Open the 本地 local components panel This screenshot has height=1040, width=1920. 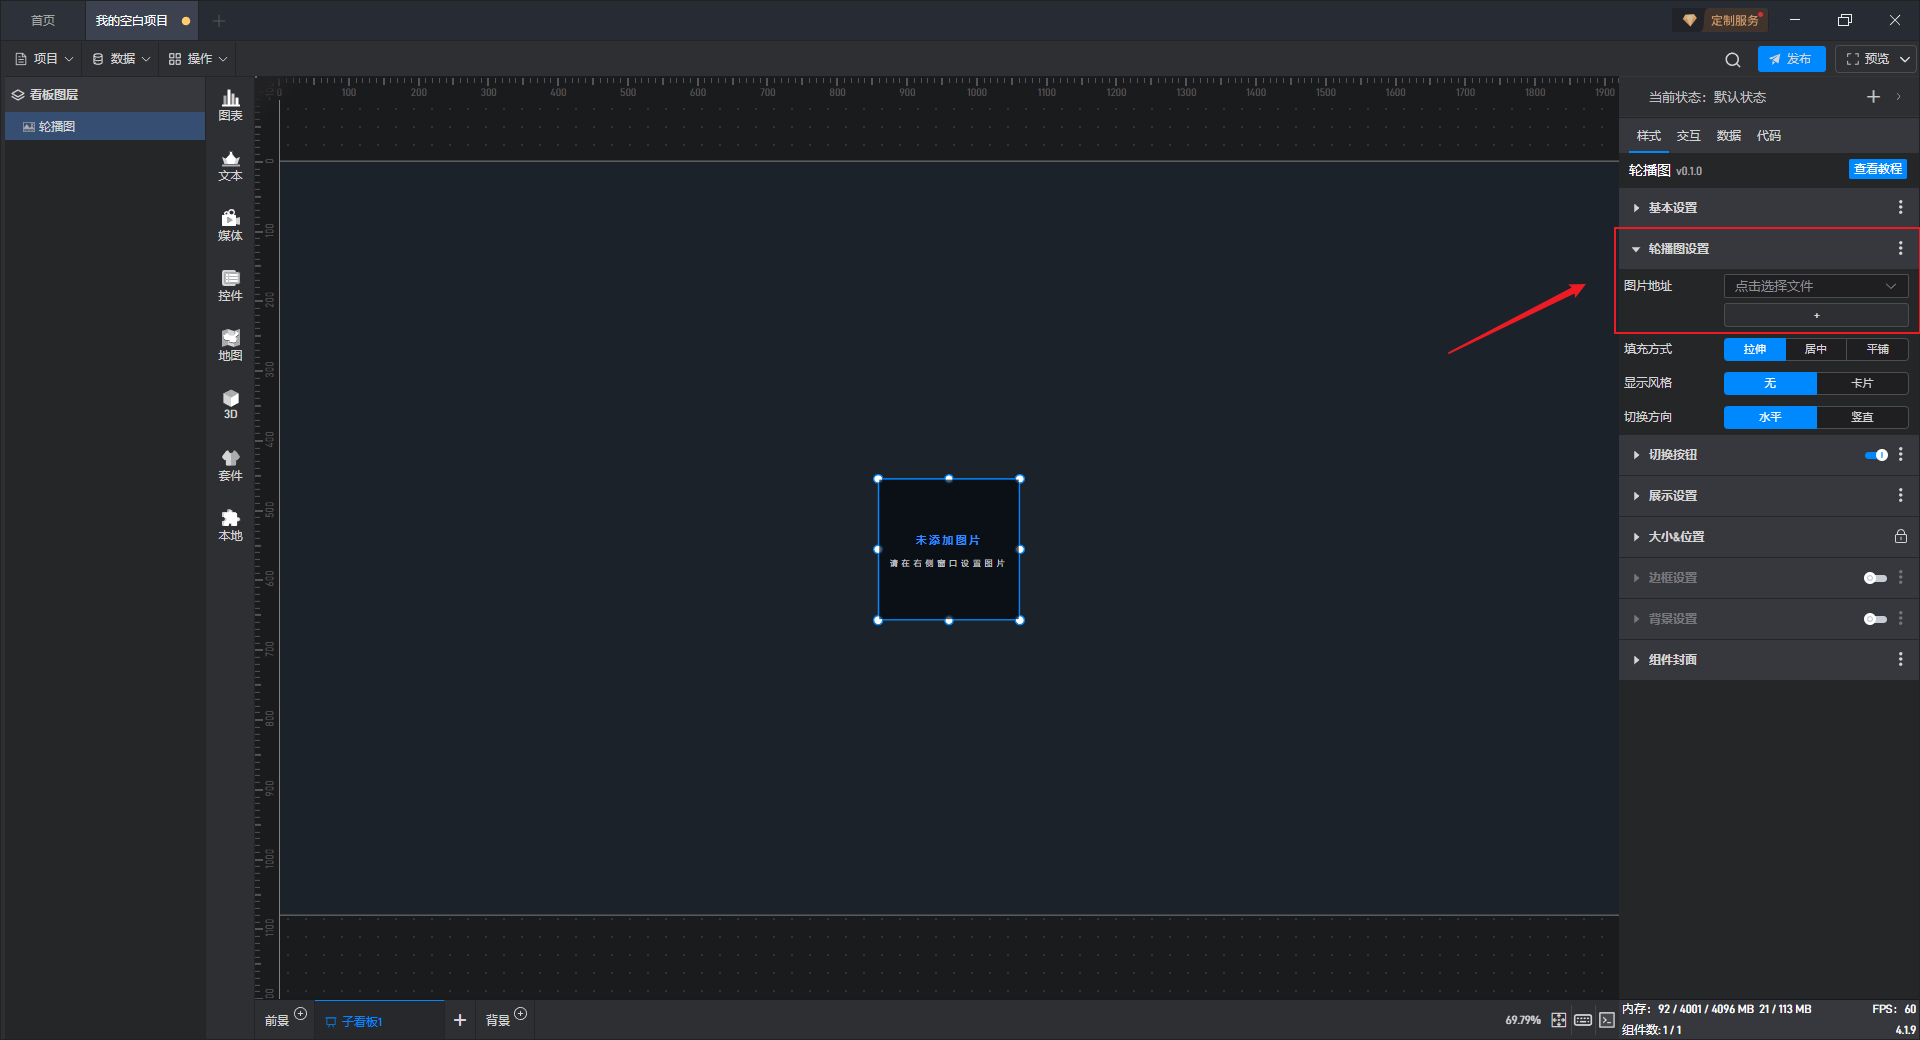click(230, 525)
